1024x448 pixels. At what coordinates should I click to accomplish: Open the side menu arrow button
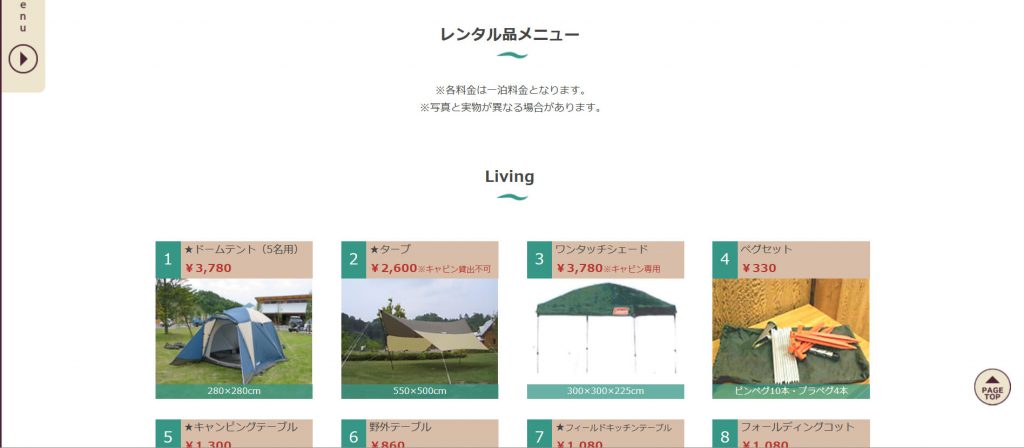pos(23,59)
